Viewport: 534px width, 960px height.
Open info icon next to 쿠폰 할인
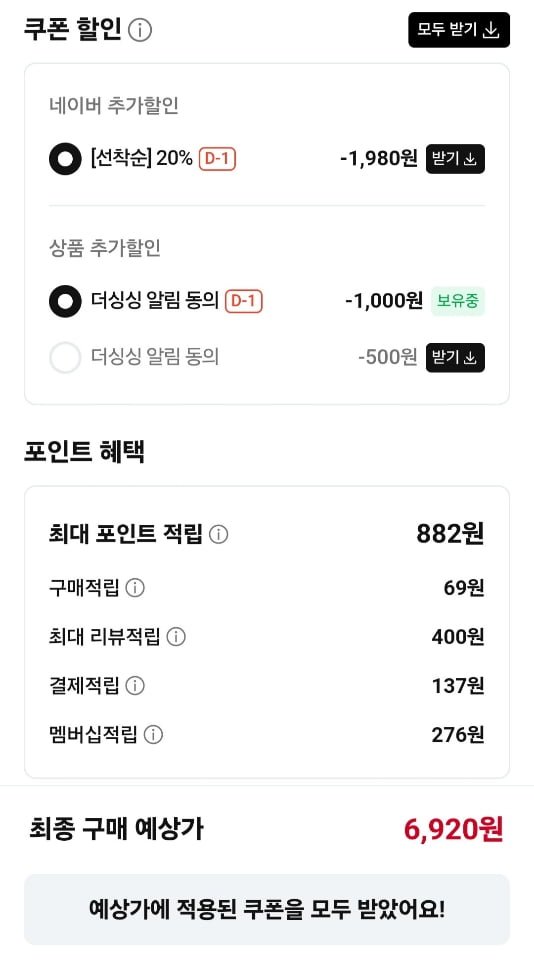[140, 29]
